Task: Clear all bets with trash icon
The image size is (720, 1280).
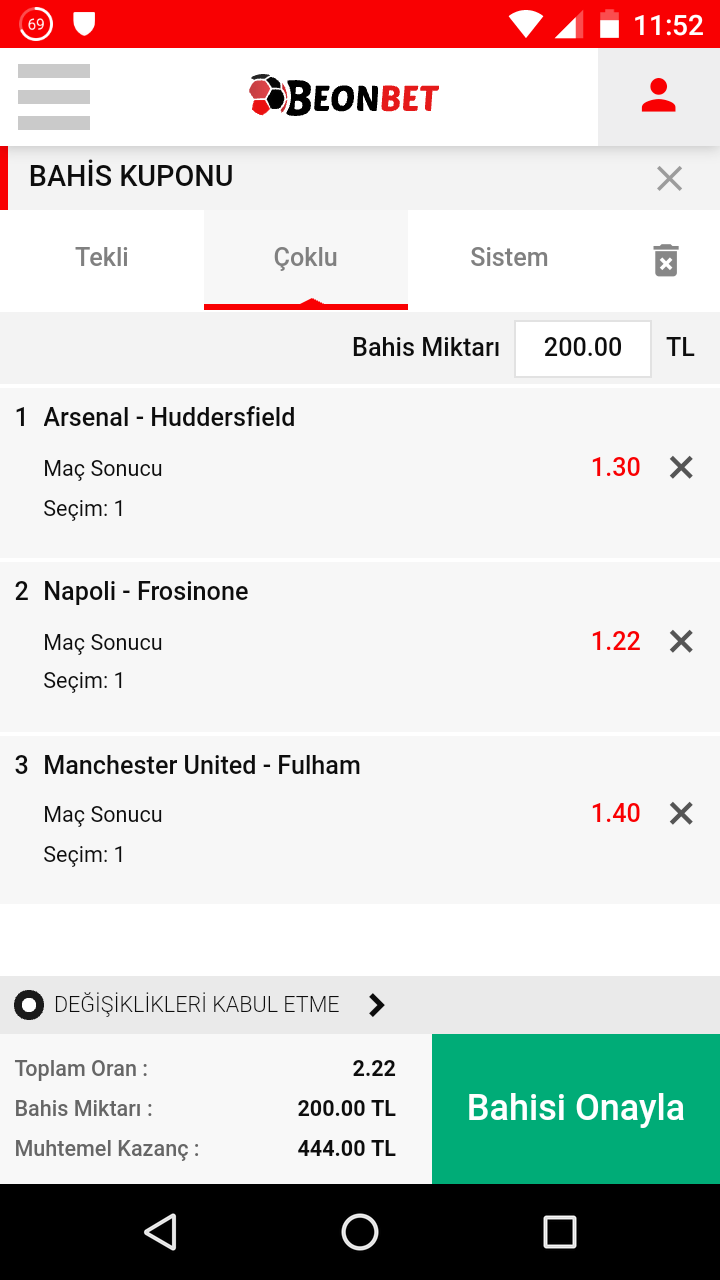Action: tap(666, 260)
